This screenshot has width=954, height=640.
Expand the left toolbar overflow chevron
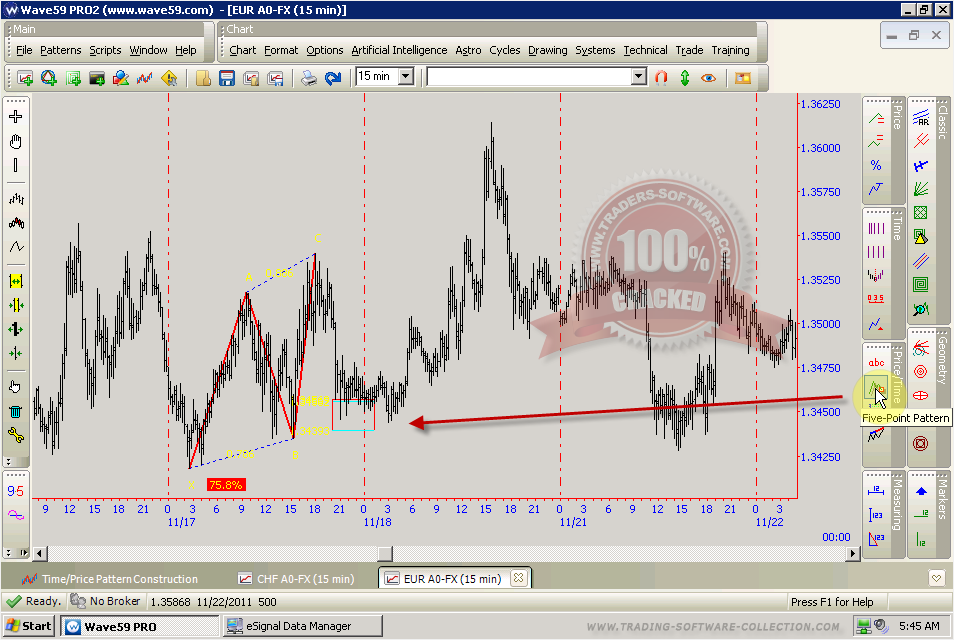(x=15, y=461)
